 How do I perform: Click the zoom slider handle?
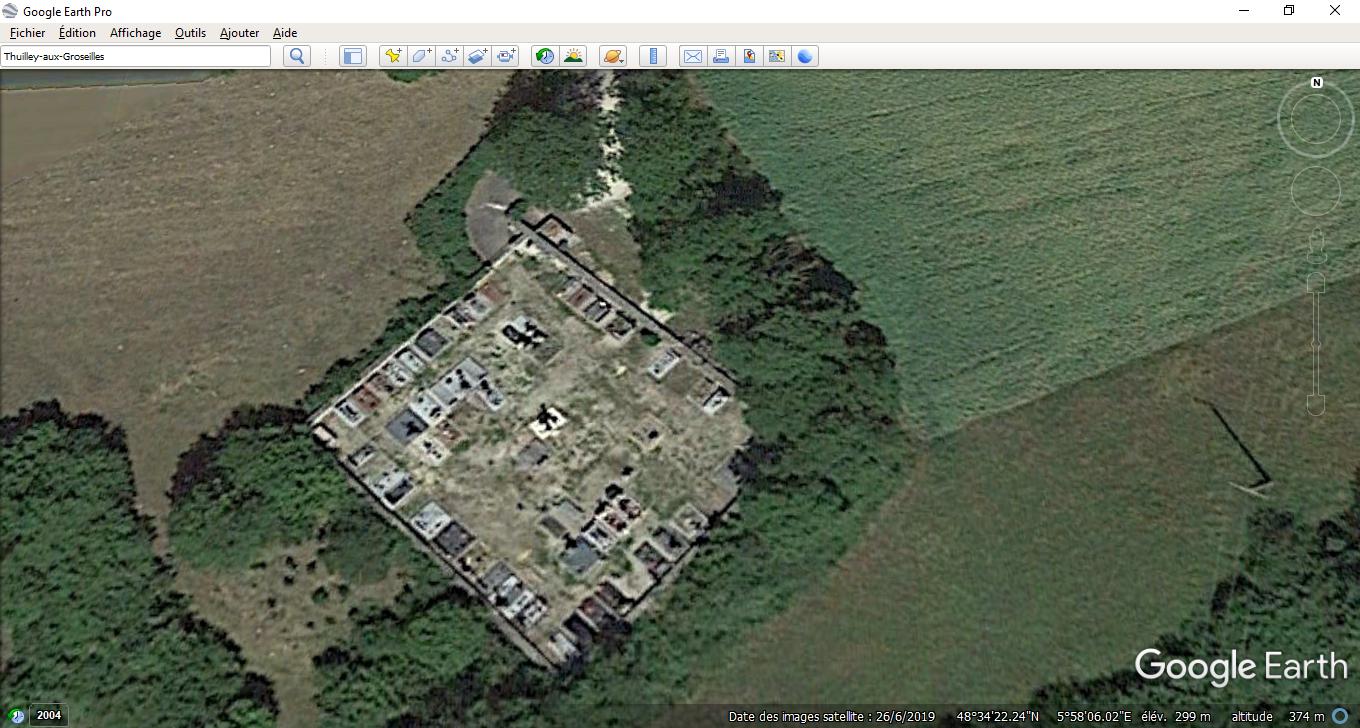point(1316,345)
